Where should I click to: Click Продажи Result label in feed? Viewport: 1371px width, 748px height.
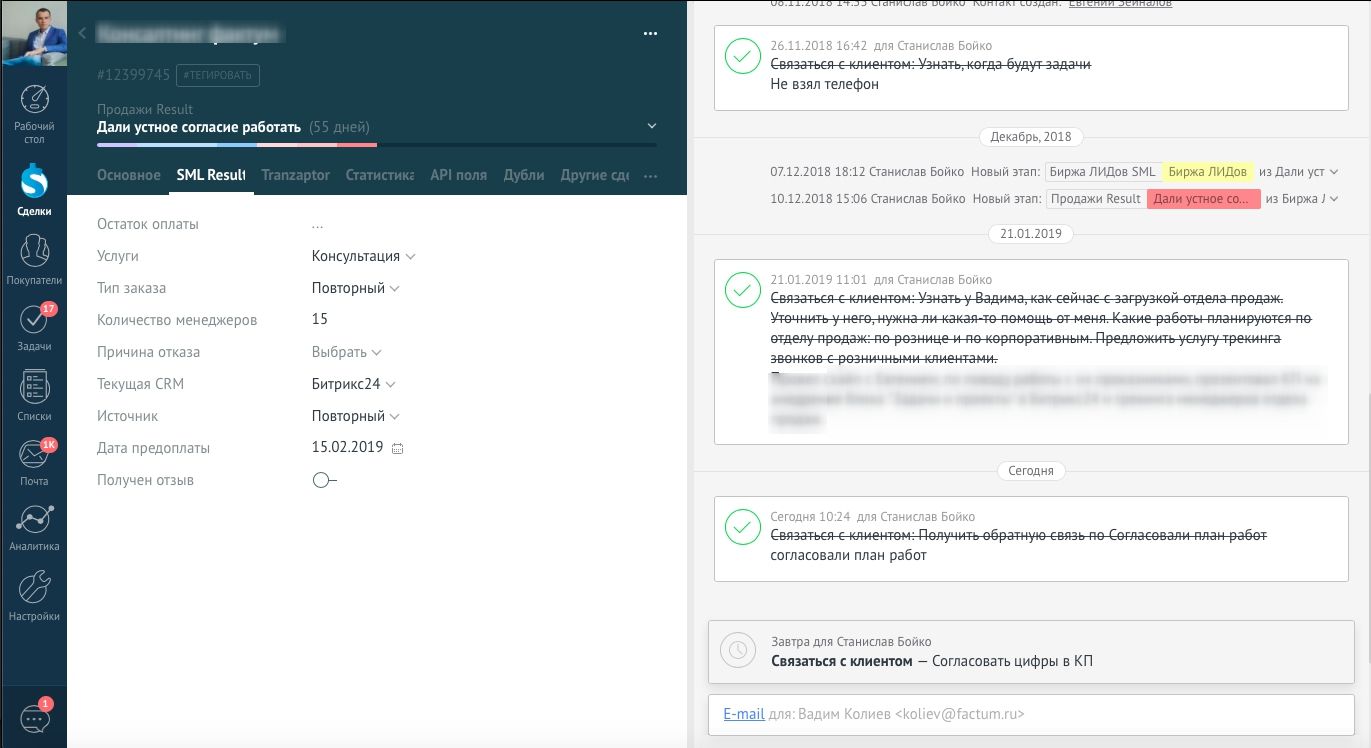(1096, 199)
